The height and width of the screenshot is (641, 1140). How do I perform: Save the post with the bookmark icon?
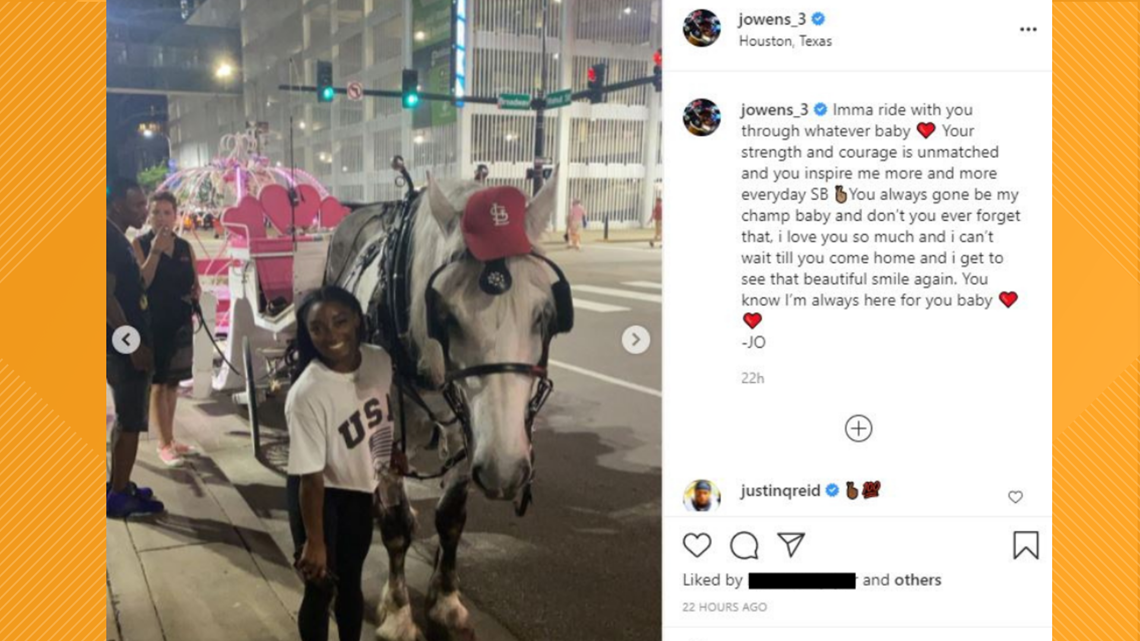click(1025, 545)
